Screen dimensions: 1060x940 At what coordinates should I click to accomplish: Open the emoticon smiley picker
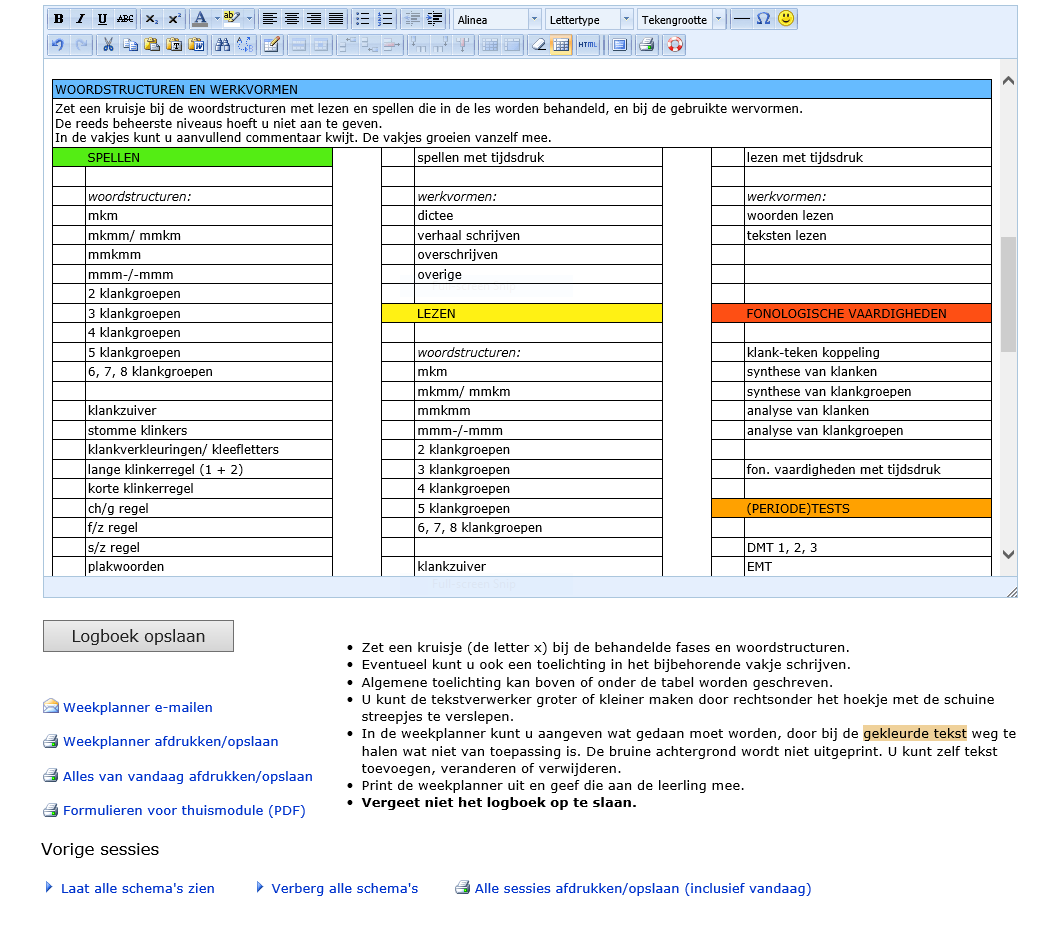tap(787, 19)
